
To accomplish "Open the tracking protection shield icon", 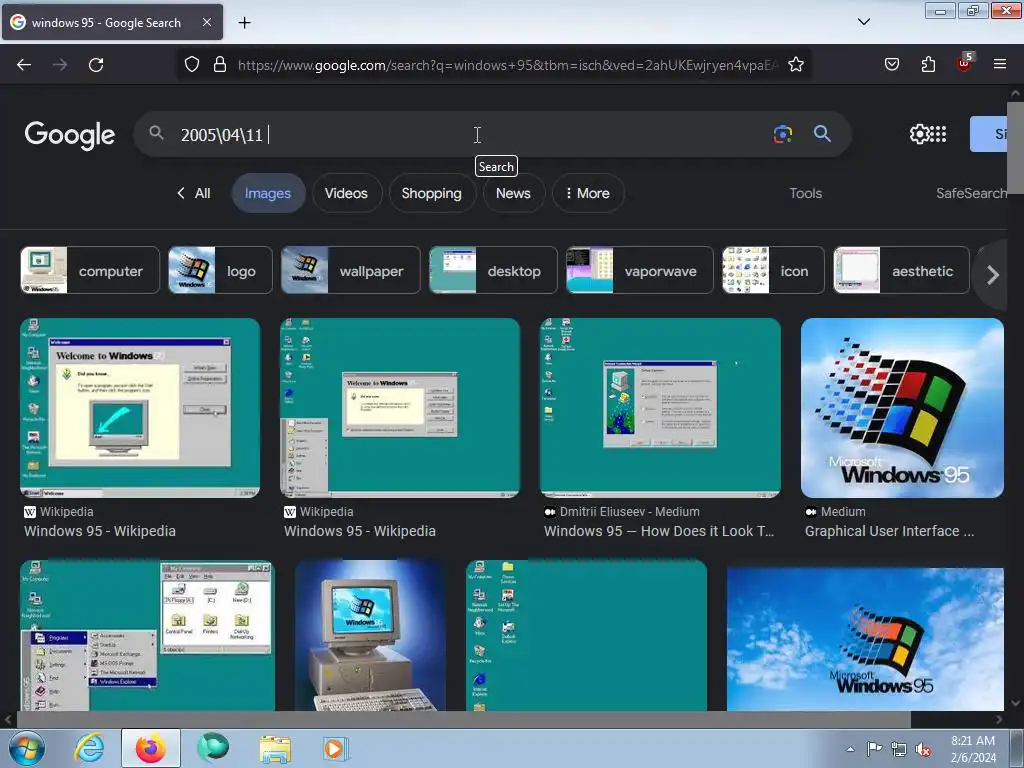I will (191, 65).
